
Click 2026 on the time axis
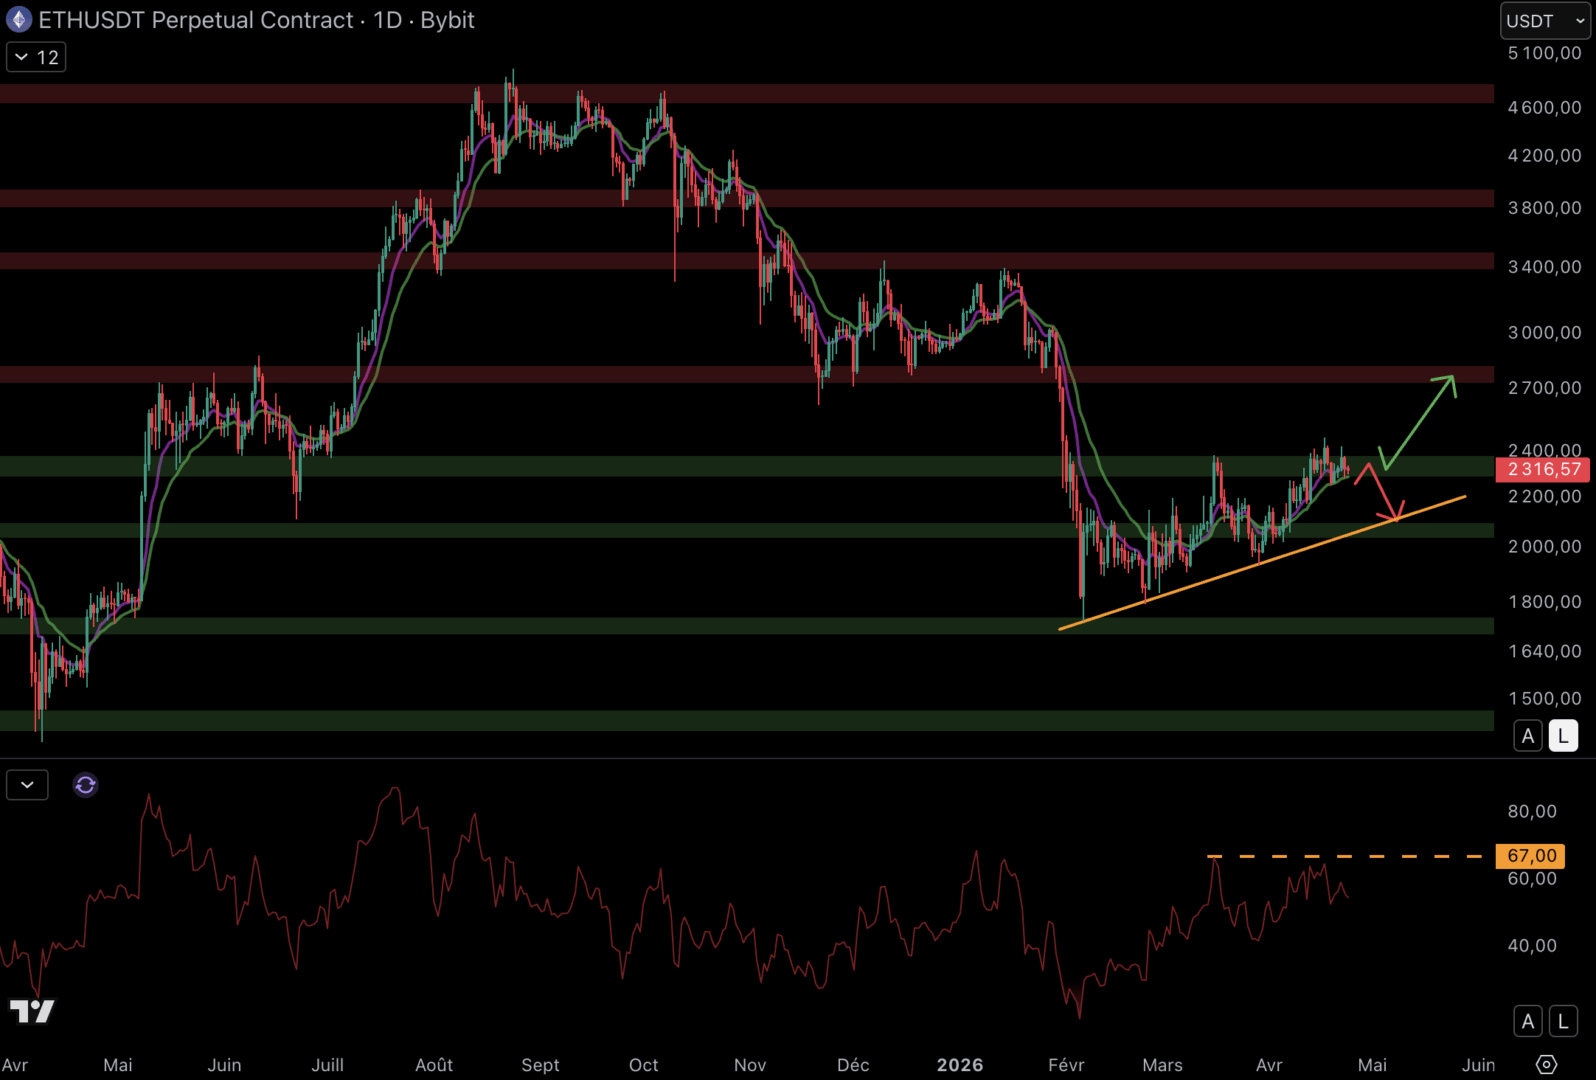click(x=959, y=1065)
